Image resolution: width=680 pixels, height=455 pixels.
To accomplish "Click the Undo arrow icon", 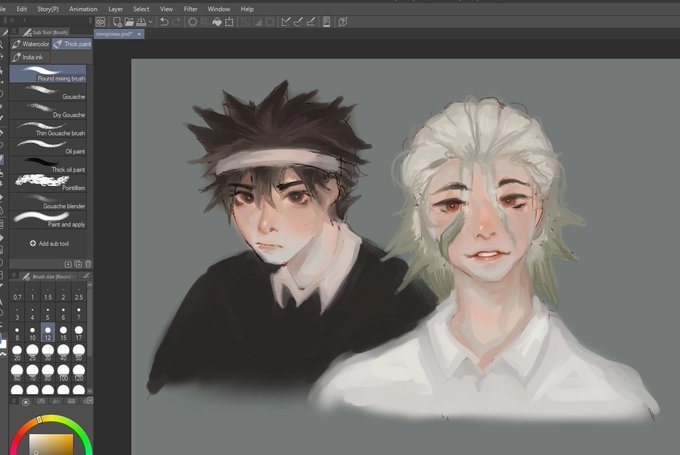I will tap(164, 22).
